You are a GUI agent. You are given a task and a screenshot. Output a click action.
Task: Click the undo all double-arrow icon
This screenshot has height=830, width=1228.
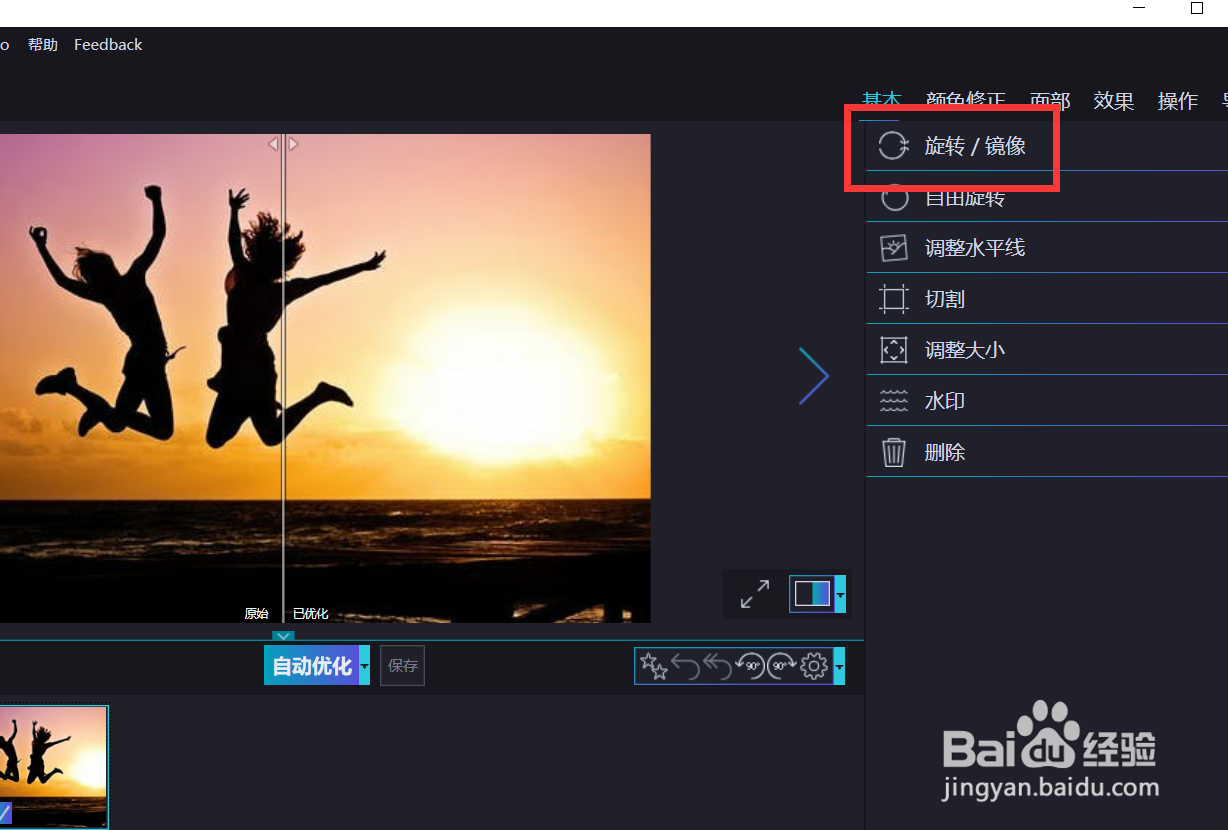coord(717,666)
